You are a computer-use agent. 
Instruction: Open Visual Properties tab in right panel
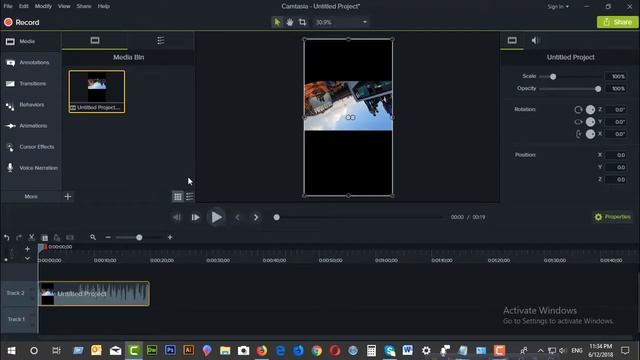512,40
